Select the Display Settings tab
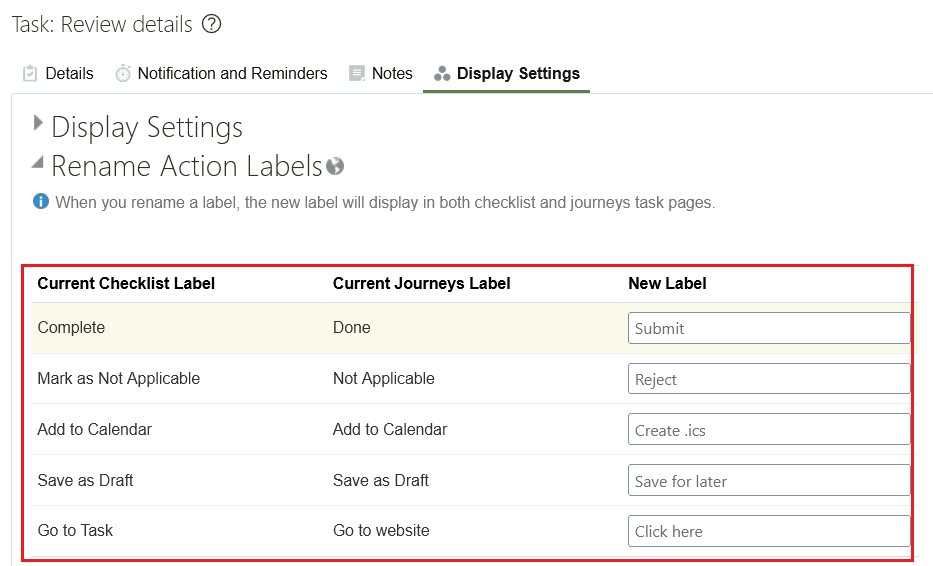The image size is (933, 566). click(x=518, y=73)
